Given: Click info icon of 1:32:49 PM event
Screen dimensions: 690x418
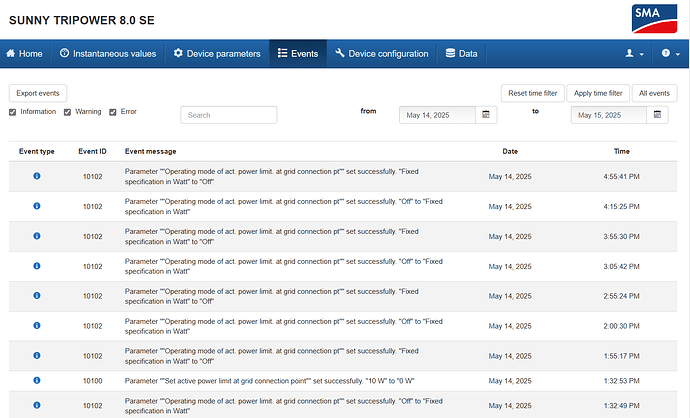Looking at the screenshot, I should tap(37, 405).
